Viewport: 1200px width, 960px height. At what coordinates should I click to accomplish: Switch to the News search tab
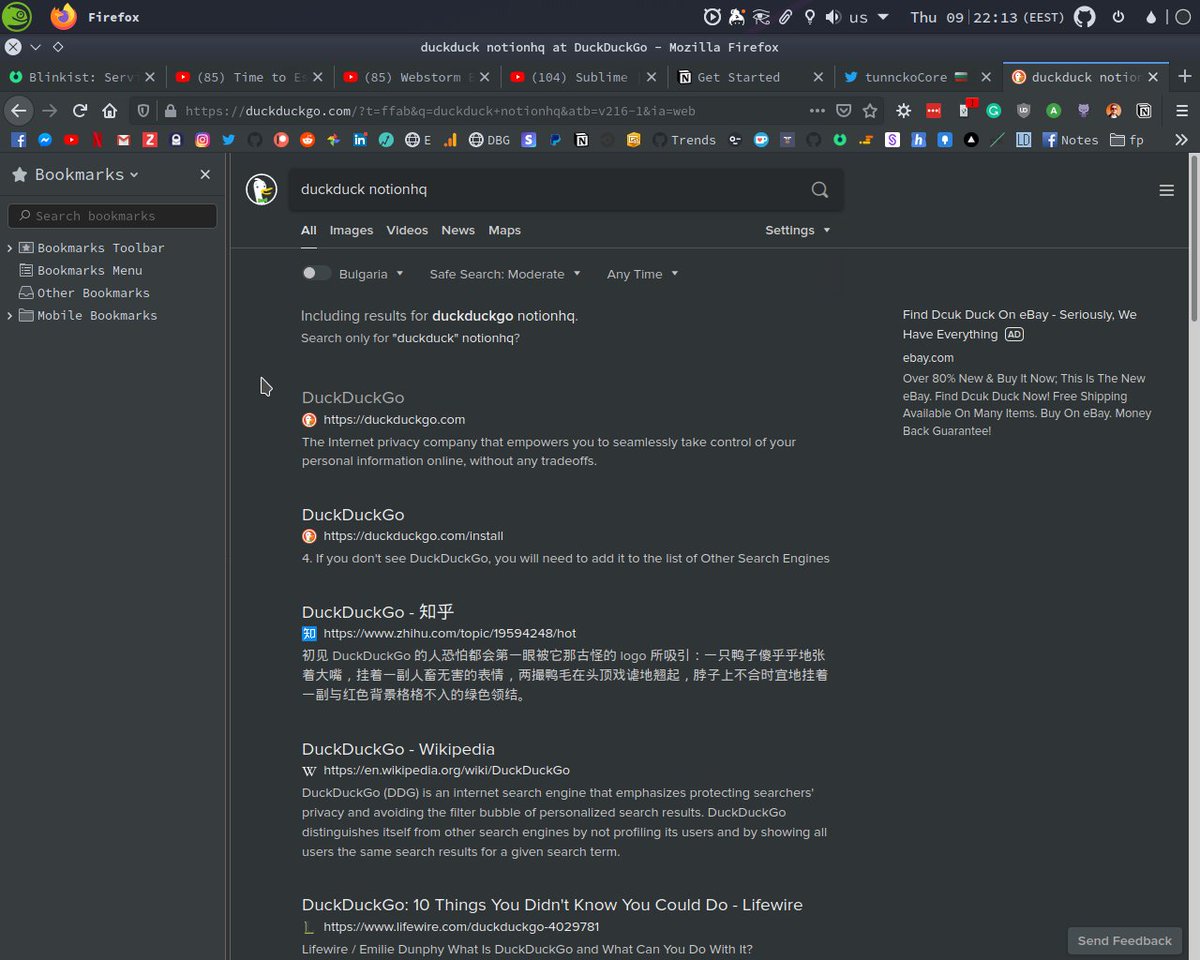click(458, 230)
